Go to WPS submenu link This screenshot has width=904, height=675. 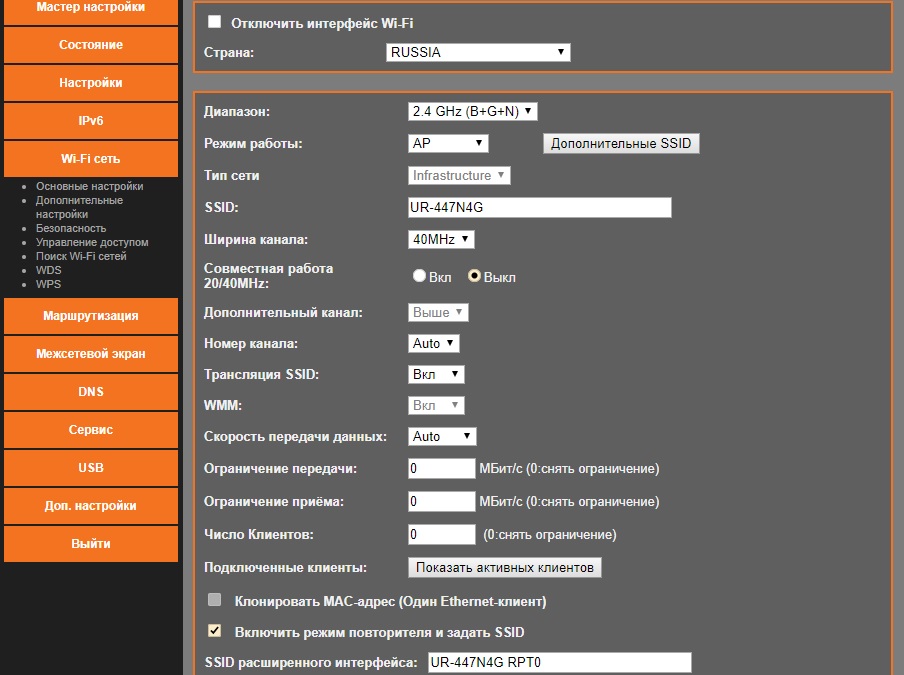tap(48, 284)
